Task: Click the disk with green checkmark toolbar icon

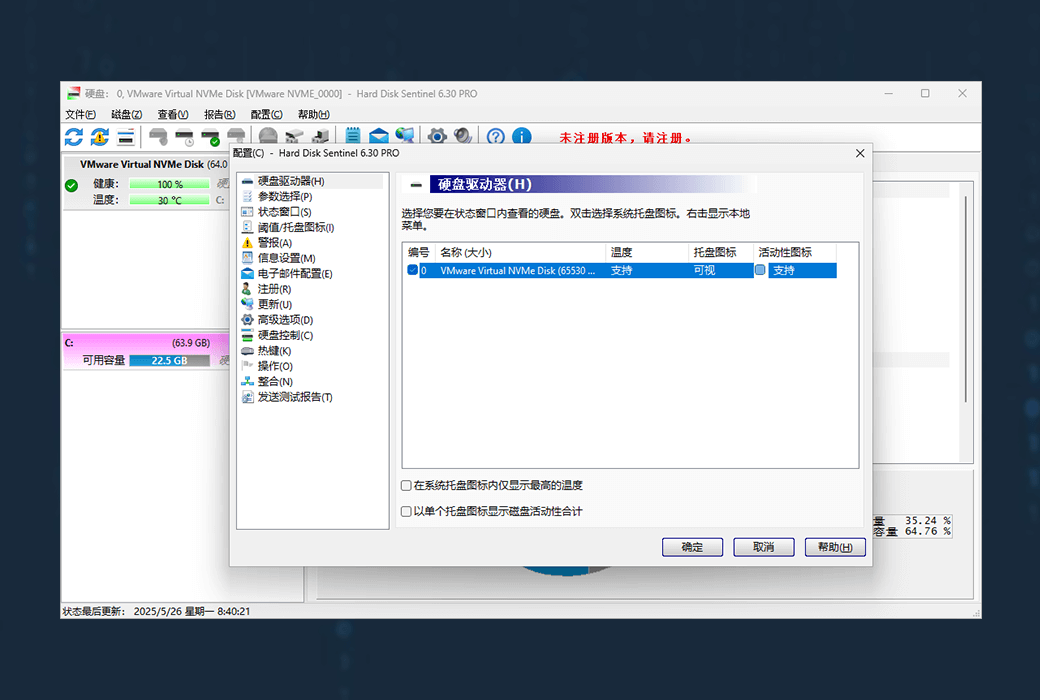Action: tap(210, 137)
